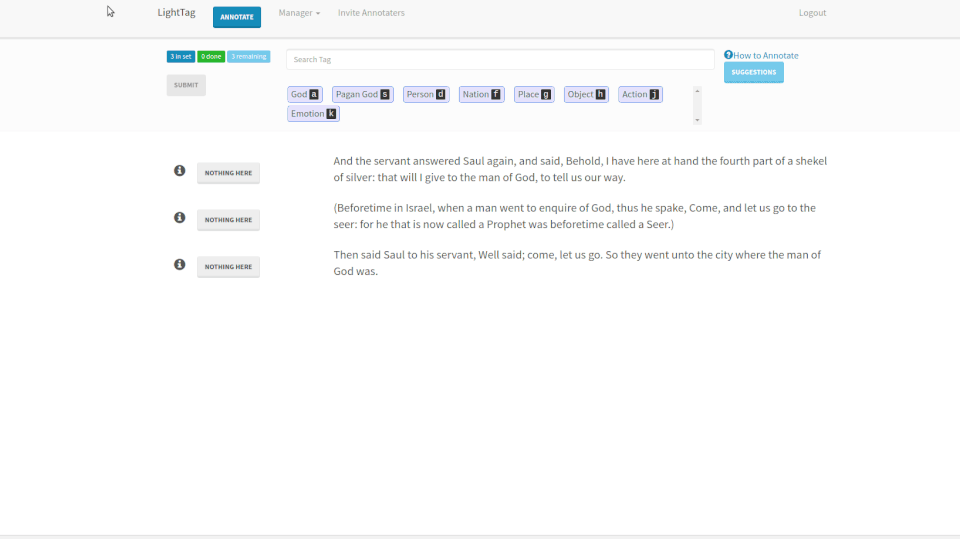Click the word 'Israel' in second sentence
This screenshot has width=960, height=539.
419,208
